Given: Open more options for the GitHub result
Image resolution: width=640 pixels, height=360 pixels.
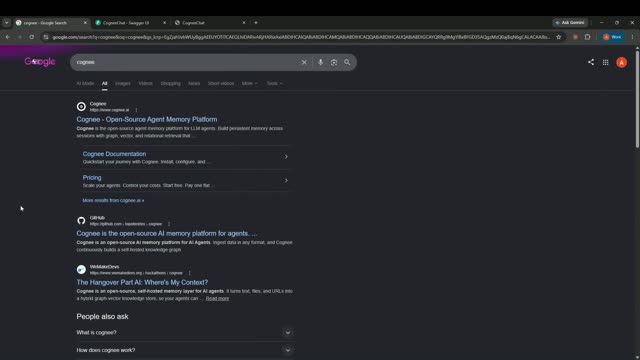Looking at the screenshot, I should [169, 224].
